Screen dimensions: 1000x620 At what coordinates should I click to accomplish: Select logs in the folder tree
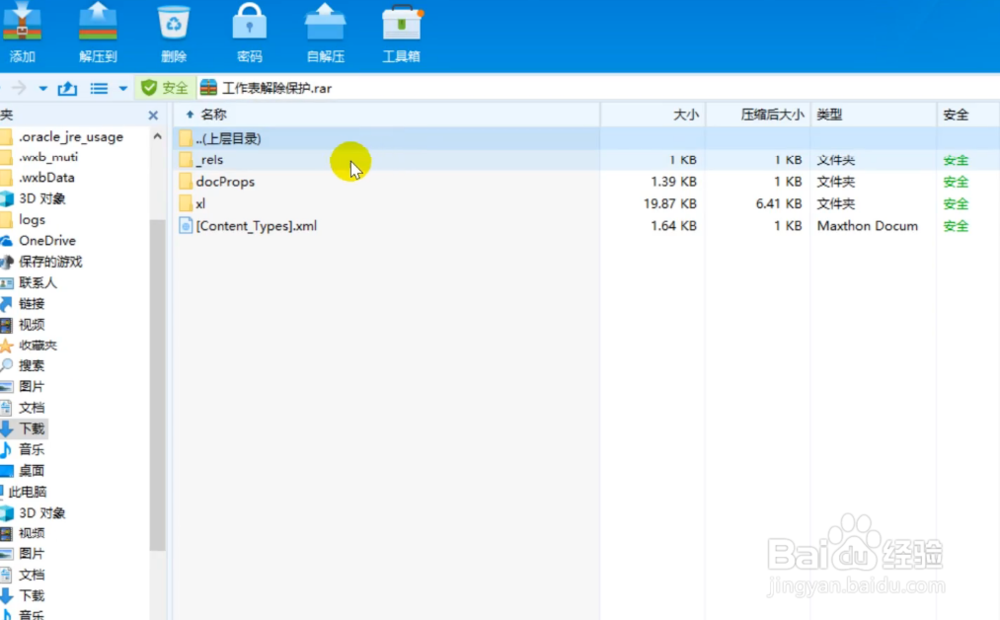pos(32,219)
